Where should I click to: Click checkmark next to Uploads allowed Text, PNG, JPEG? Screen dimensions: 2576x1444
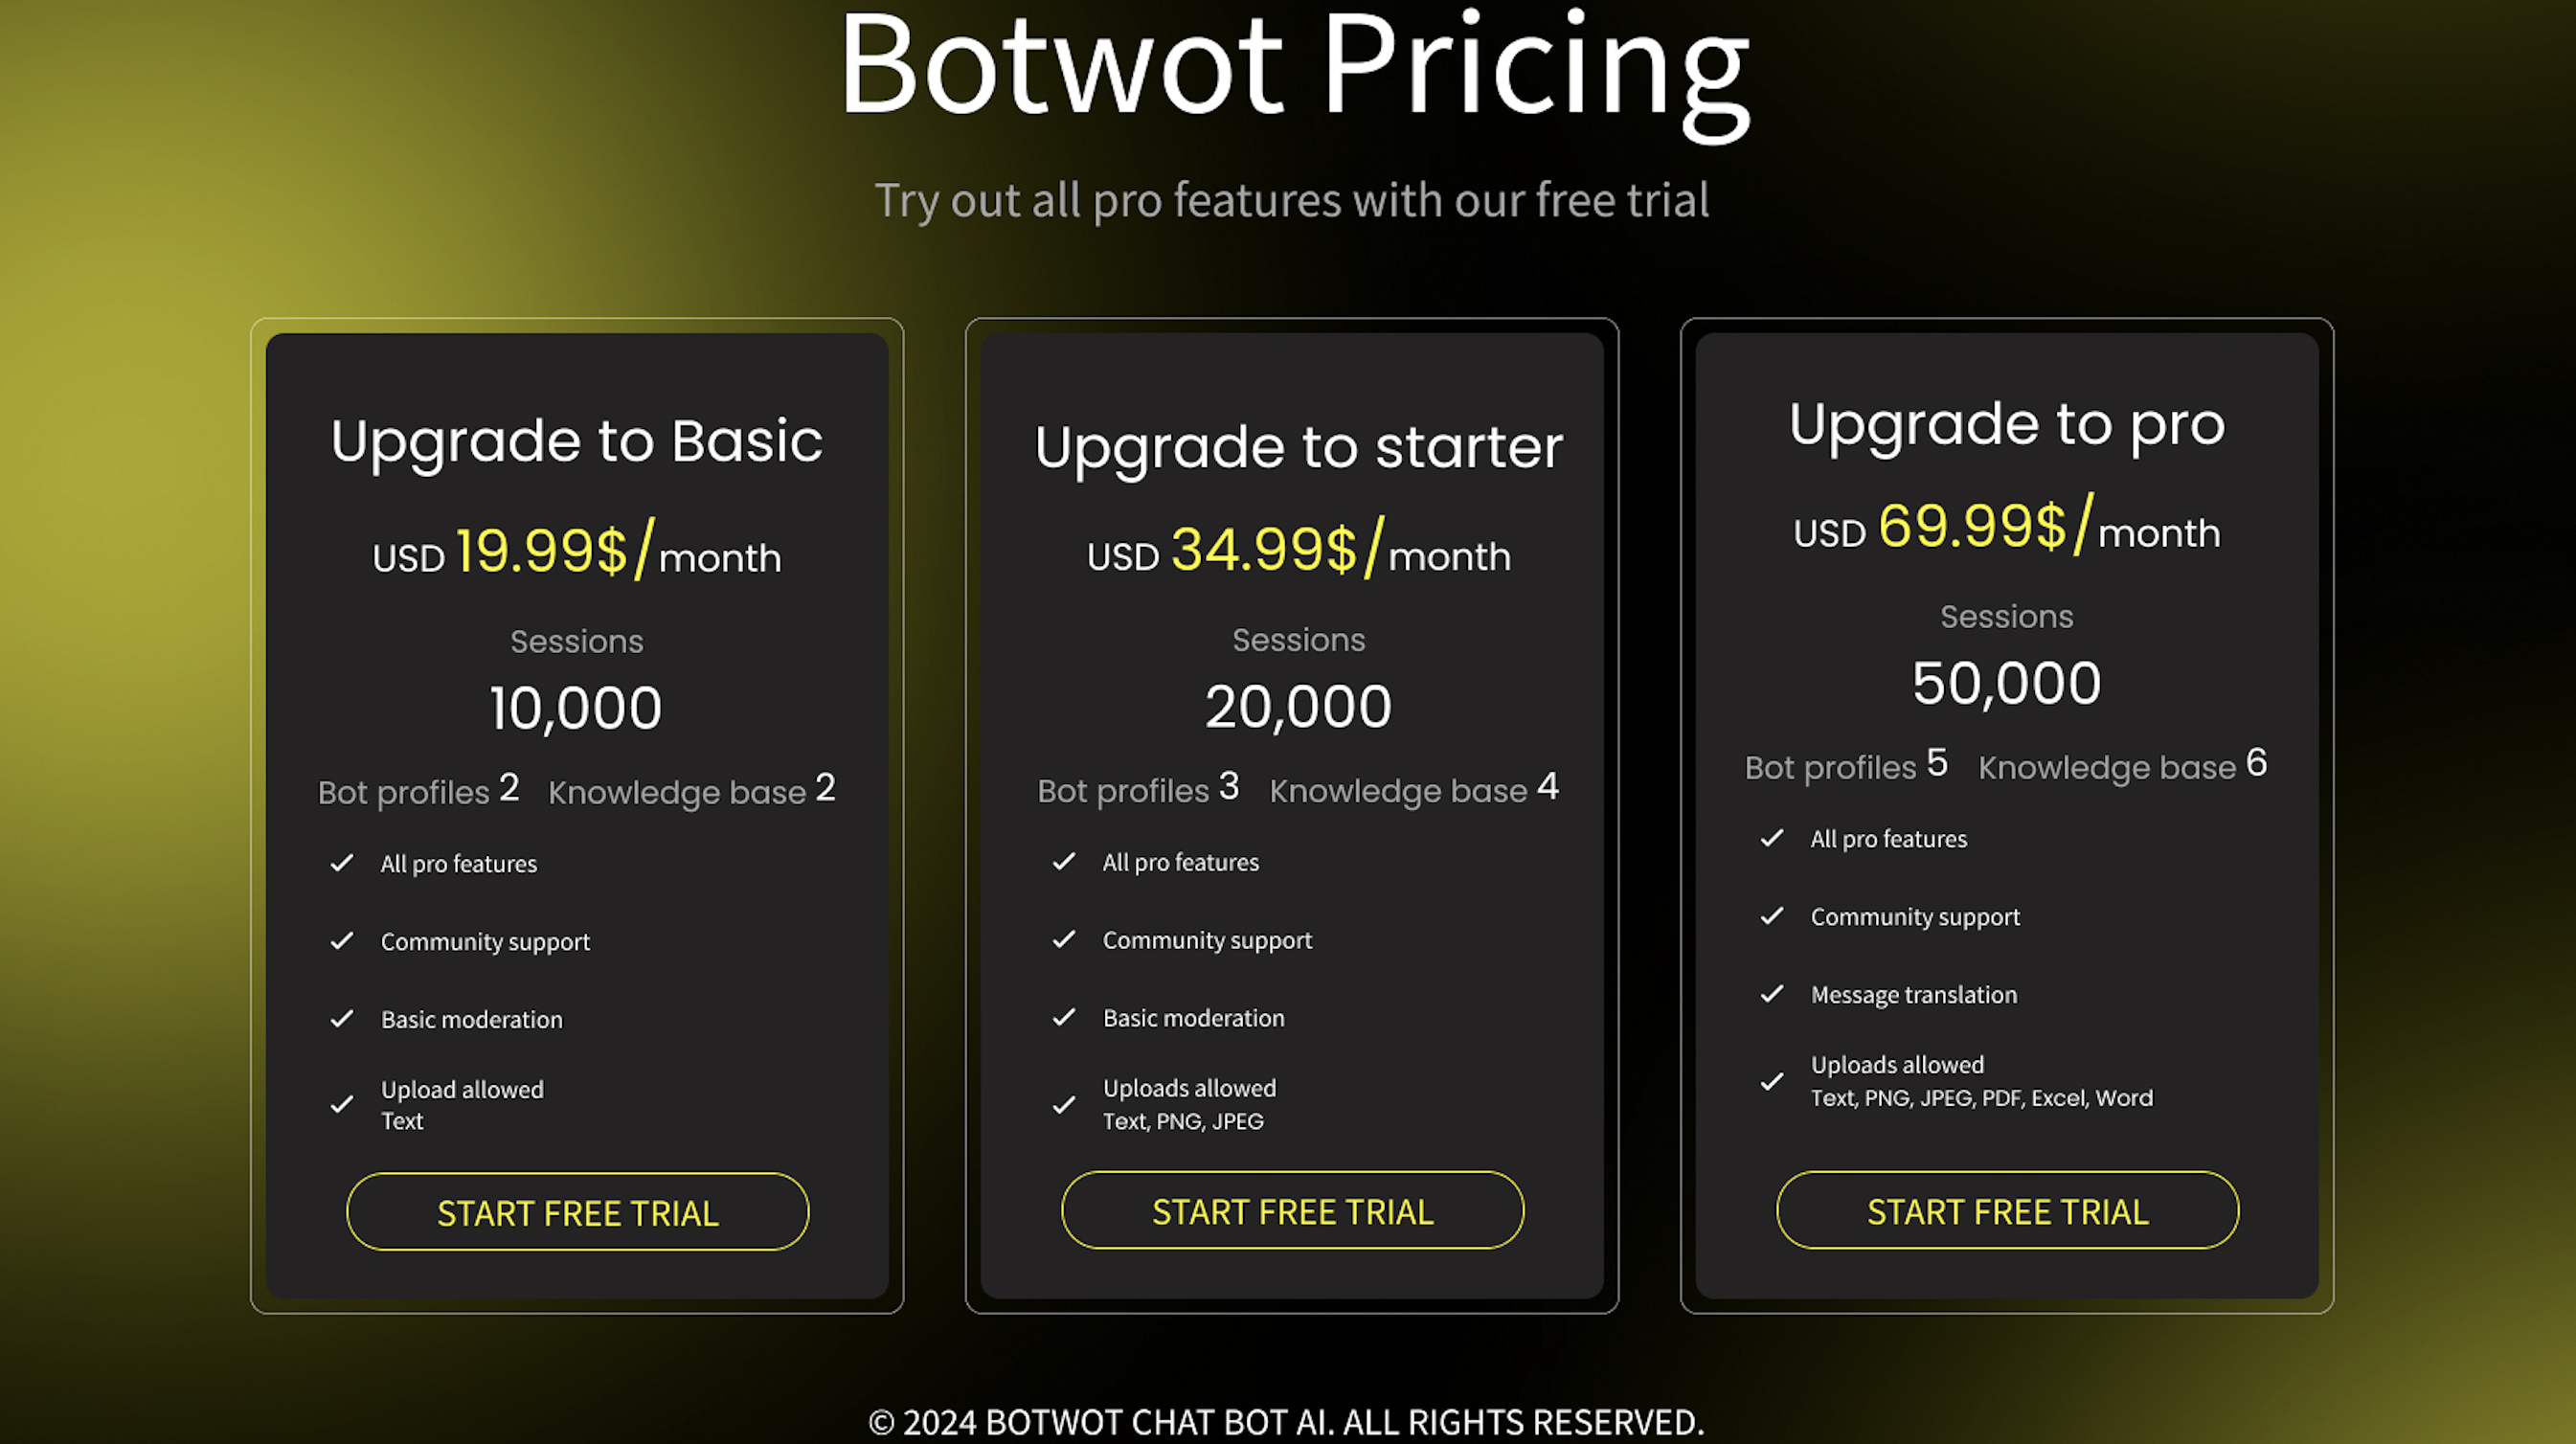coord(1064,1105)
